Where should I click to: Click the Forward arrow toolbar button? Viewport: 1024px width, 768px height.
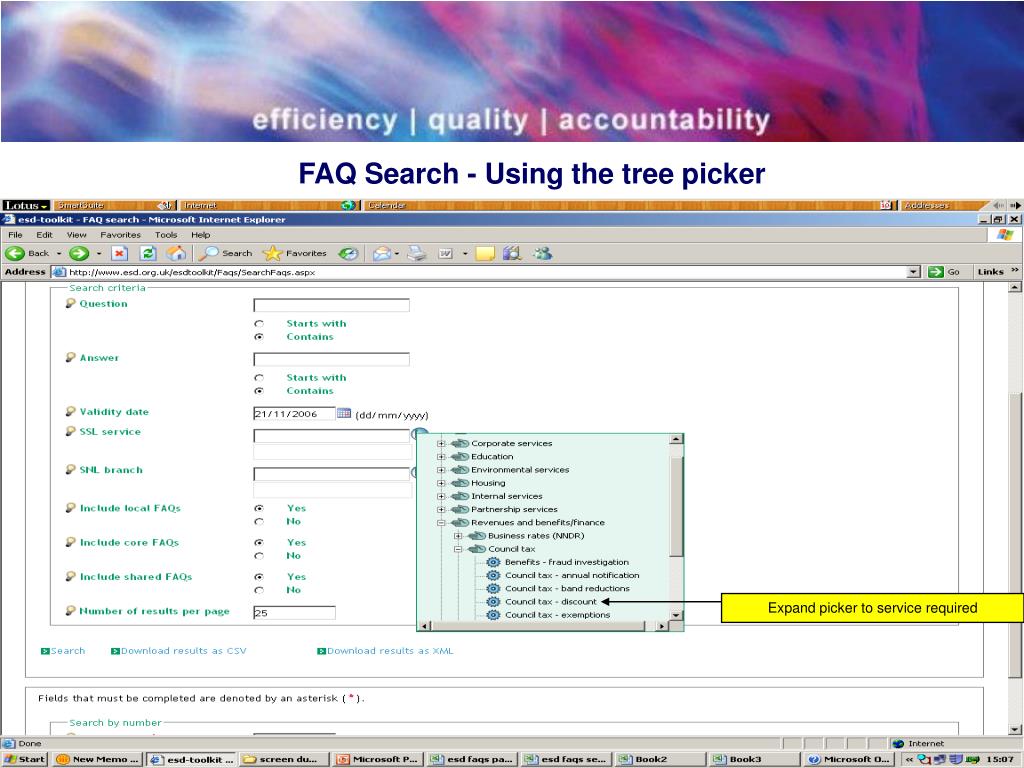click(79, 253)
